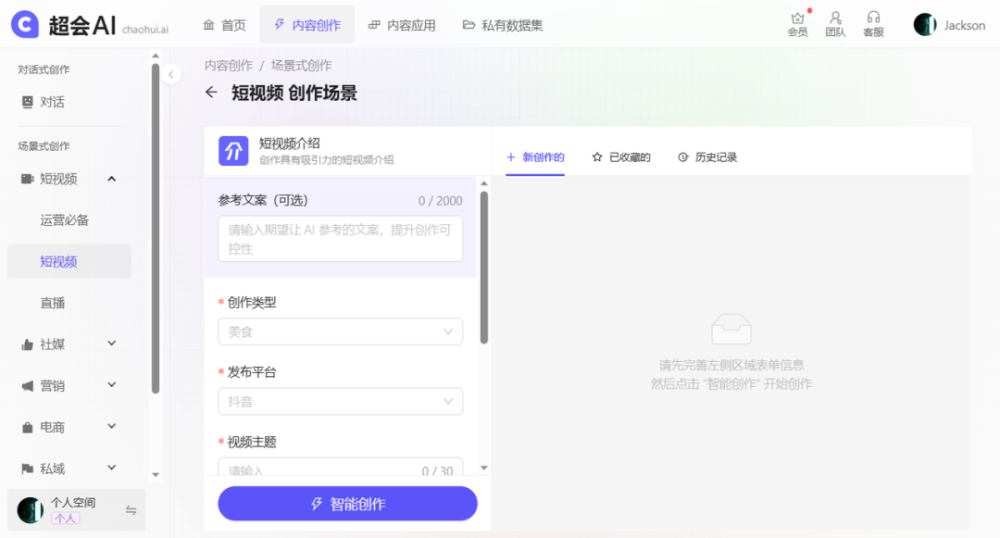Viewport: 1000px width, 538px height.
Task: Go to 首页 in the top navigation
Action: click(224, 25)
